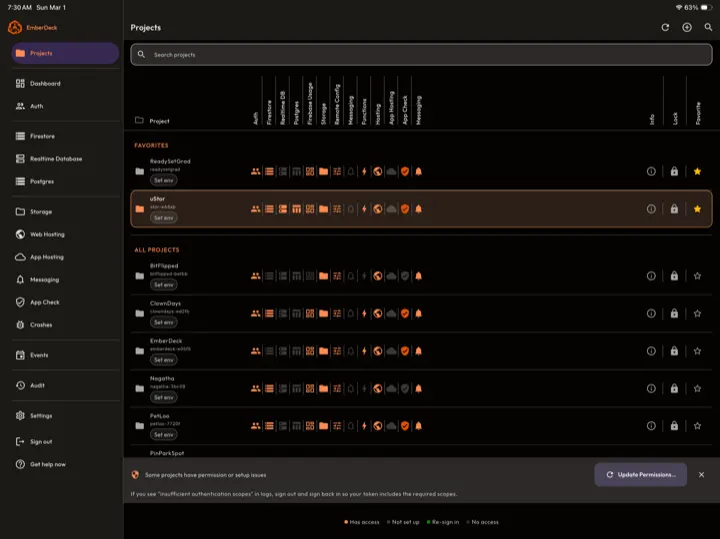Favorite the ClownDays project
The height and width of the screenshot is (539, 720).
[x=697, y=314]
